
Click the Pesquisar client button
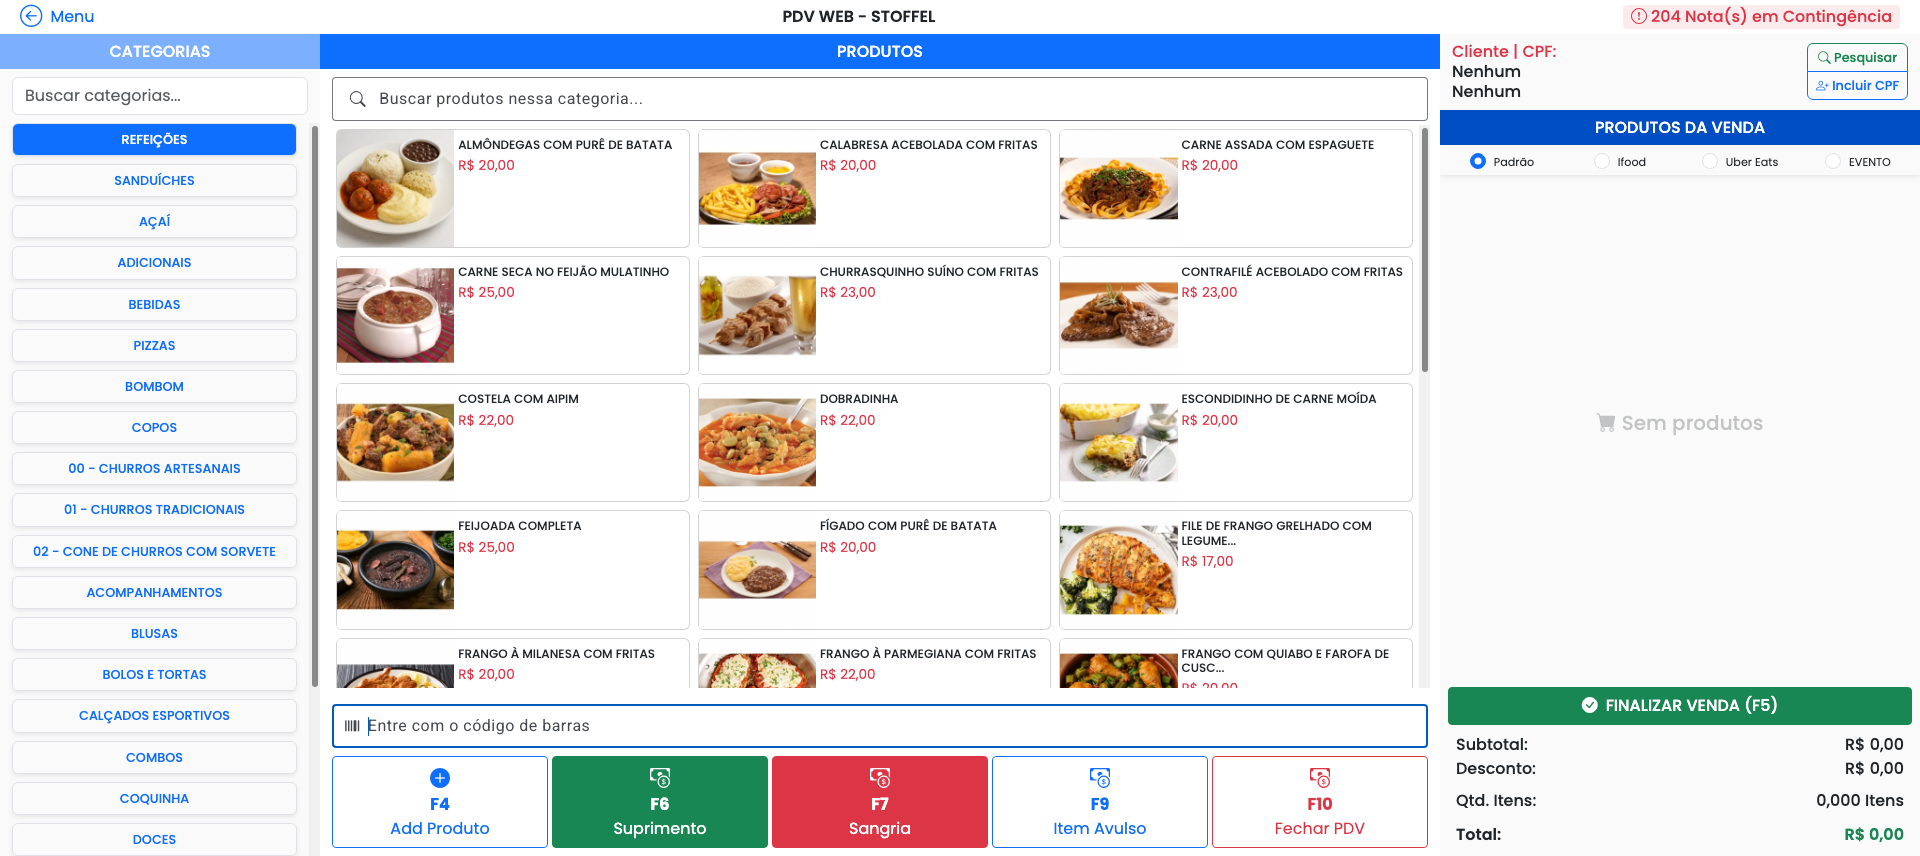1857,58
